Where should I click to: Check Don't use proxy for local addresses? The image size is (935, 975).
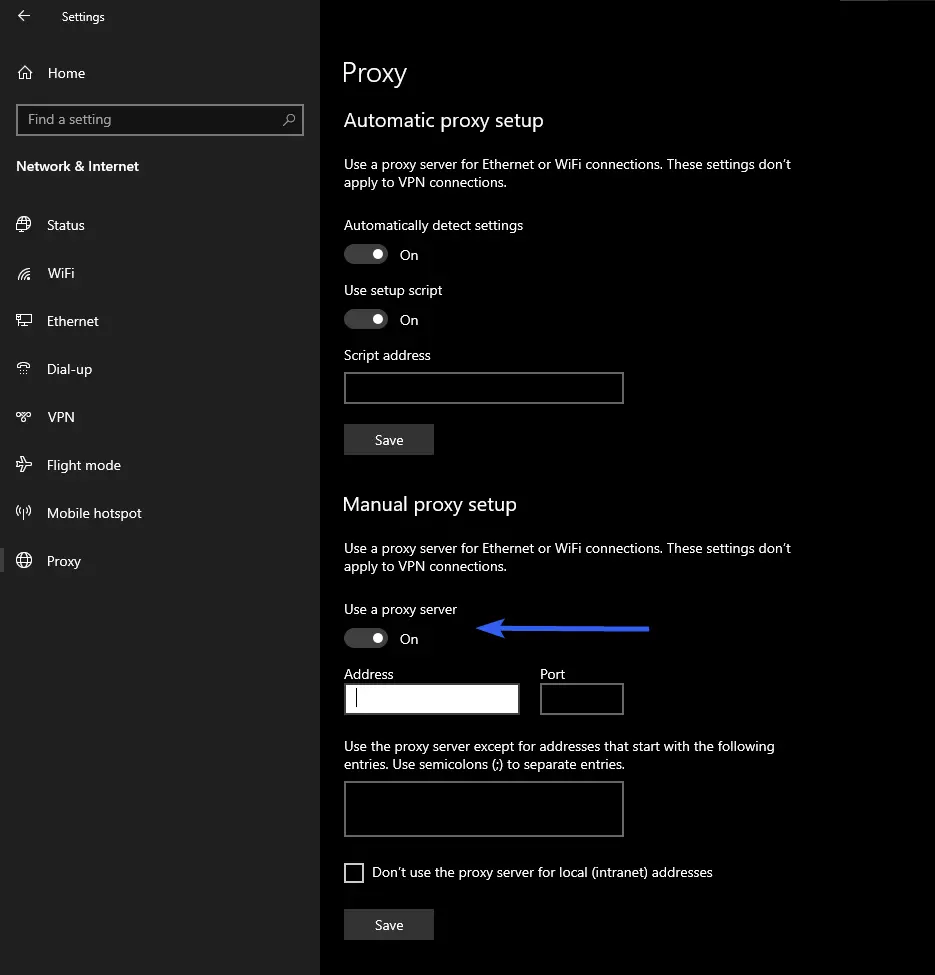point(354,873)
